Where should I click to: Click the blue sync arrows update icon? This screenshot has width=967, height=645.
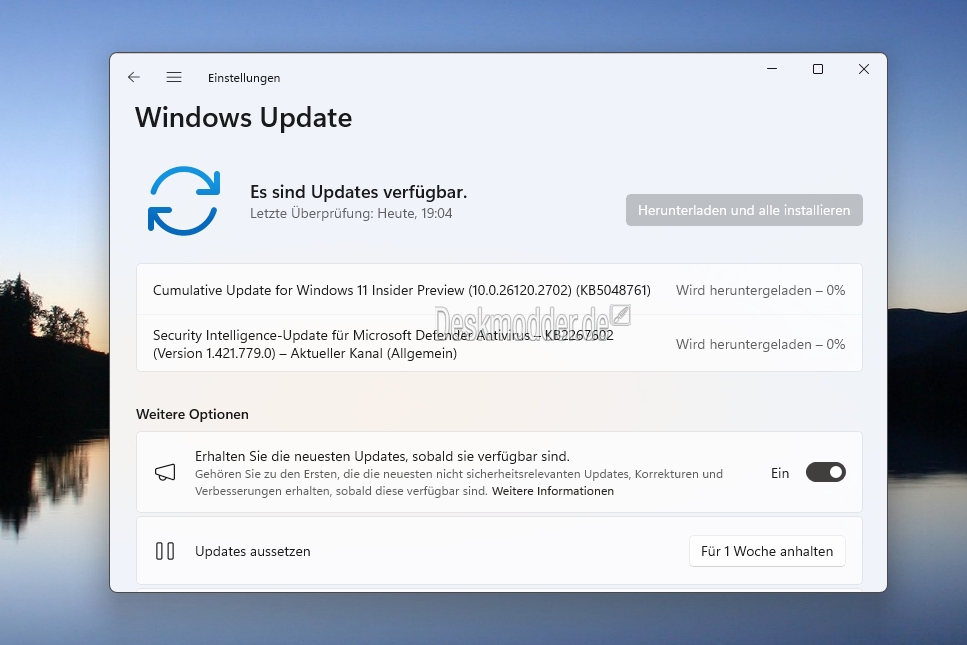[x=184, y=201]
